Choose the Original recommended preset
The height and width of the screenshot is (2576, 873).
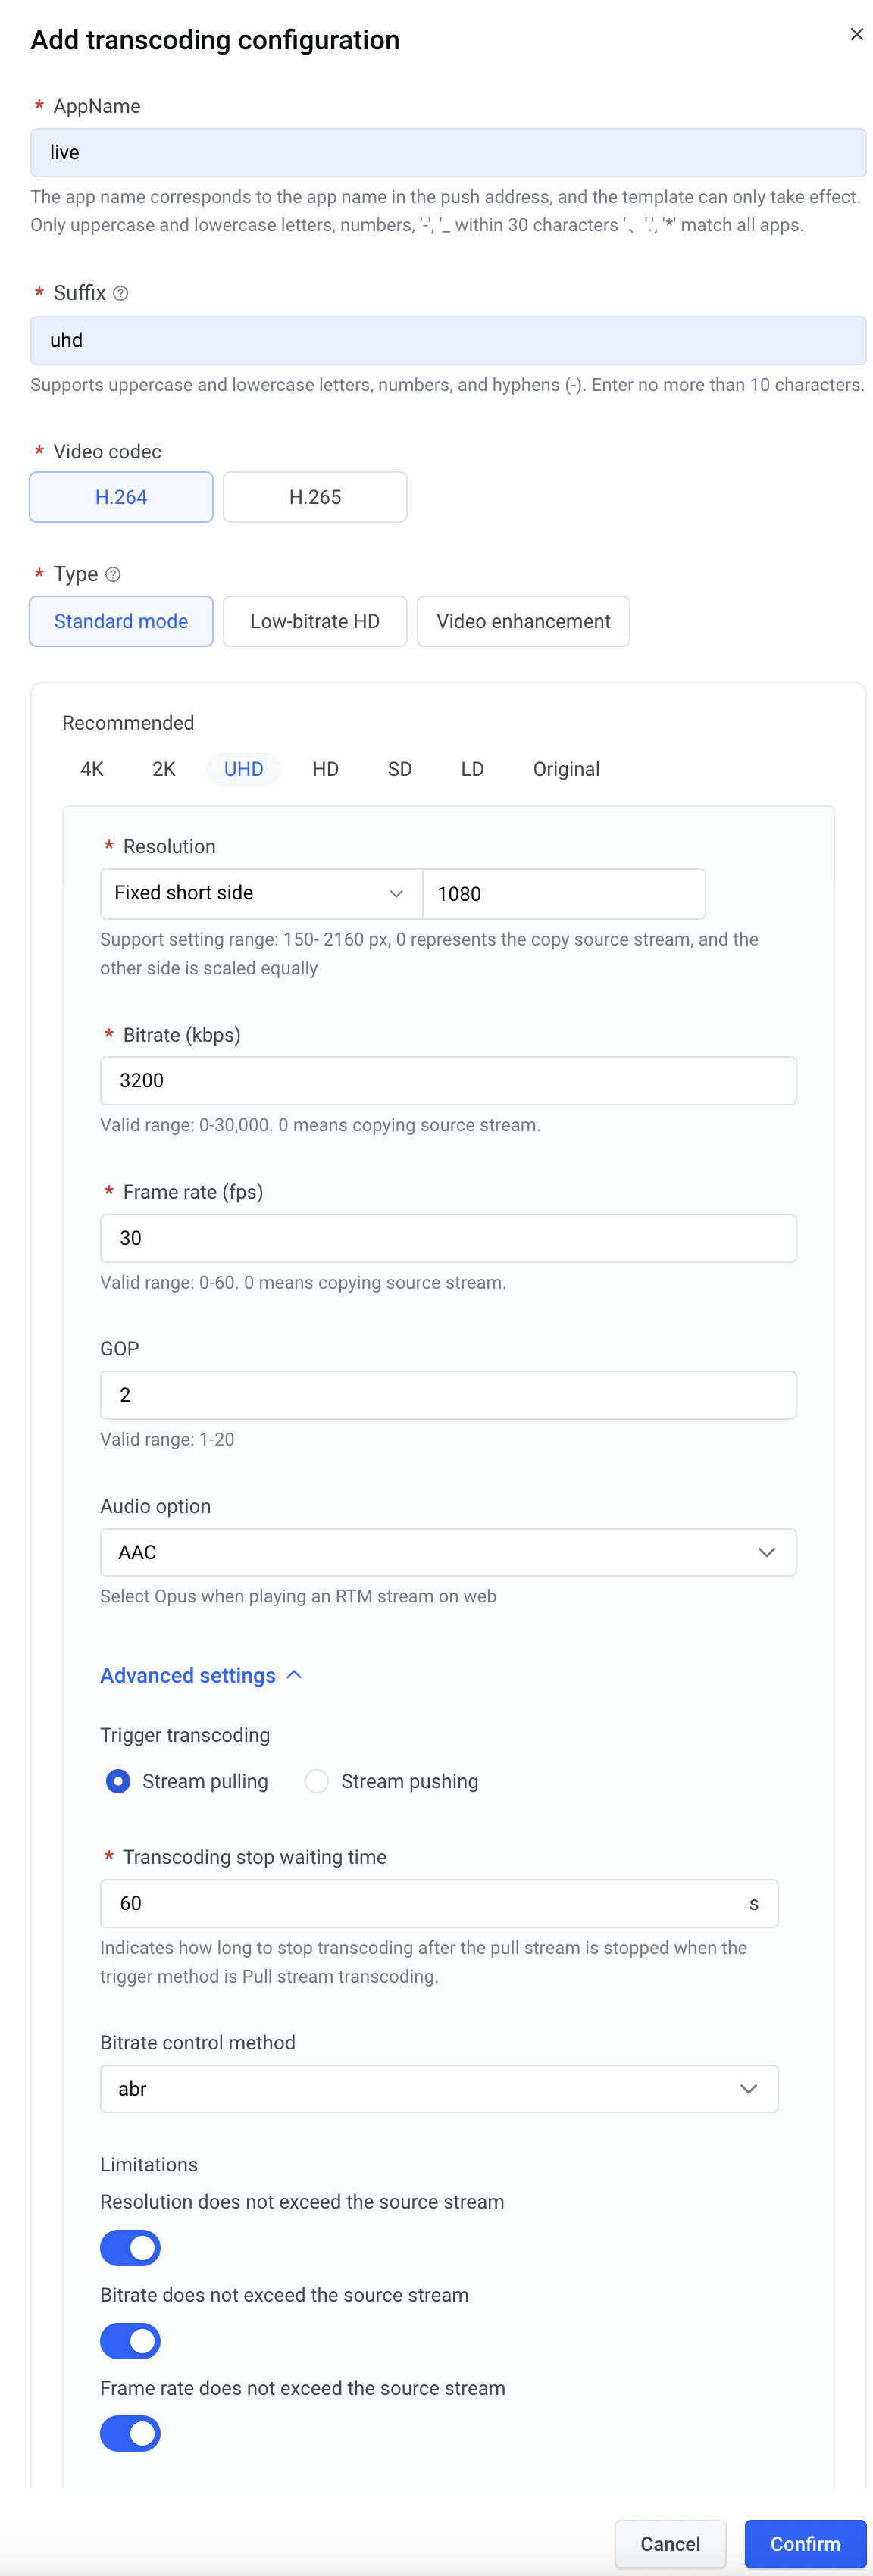(x=566, y=769)
